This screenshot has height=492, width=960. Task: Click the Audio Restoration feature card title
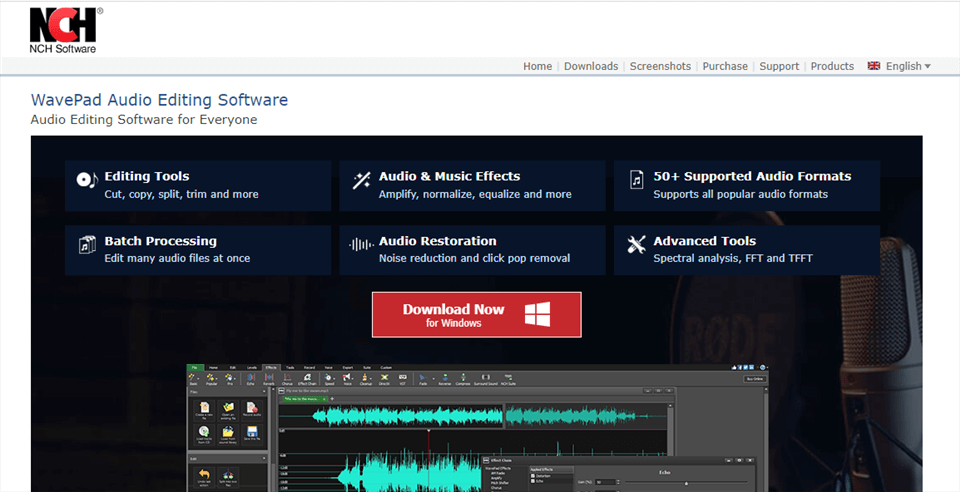tap(438, 241)
